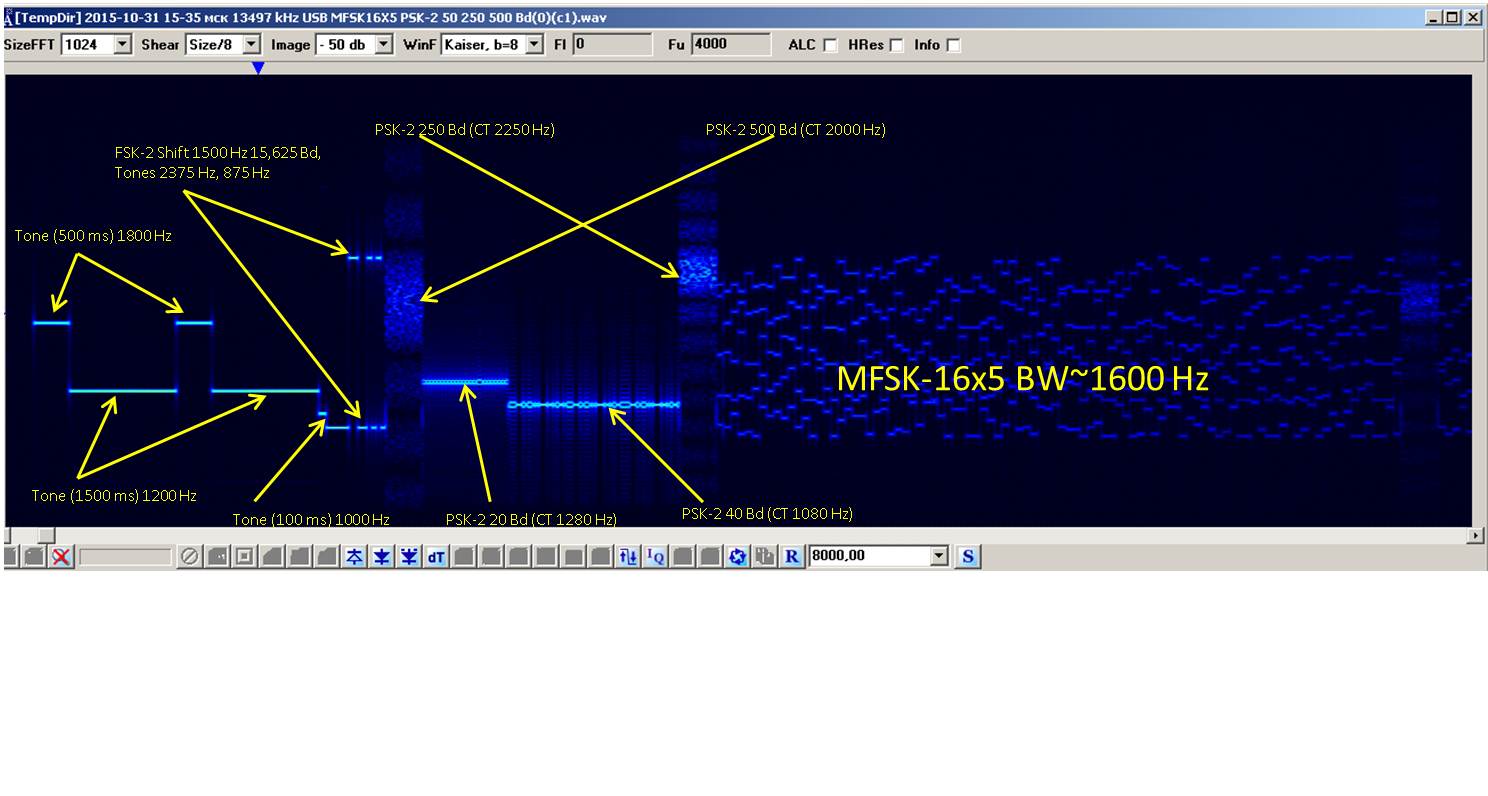This screenshot has width=1488, height=796.
Task: Expand the 8000,00 sample rate dropdown
Action: click(938, 556)
